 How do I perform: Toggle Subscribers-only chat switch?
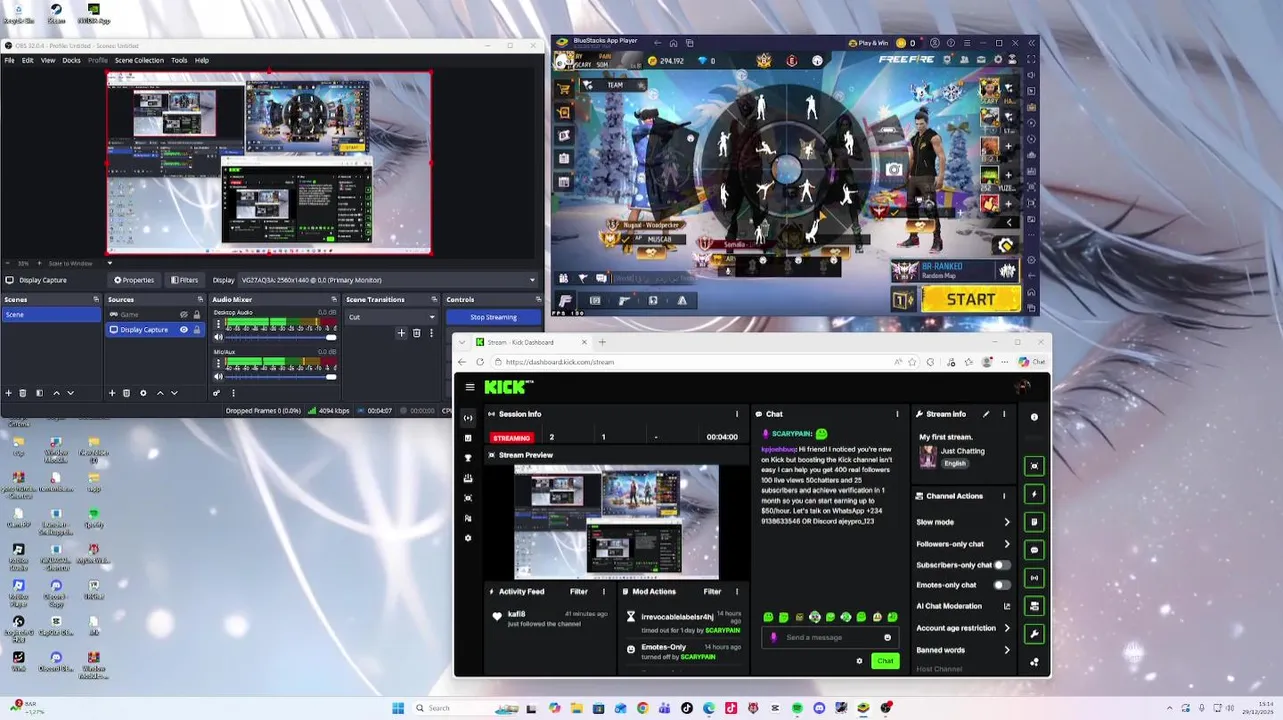[x=1001, y=565]
